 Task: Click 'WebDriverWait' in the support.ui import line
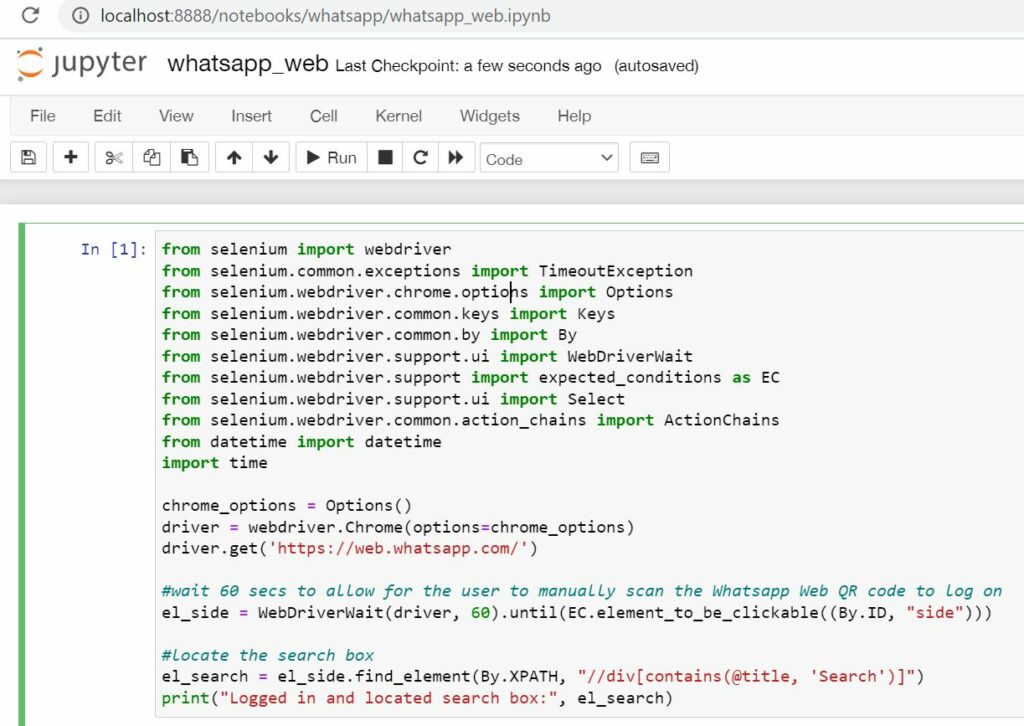pos(630,356)
